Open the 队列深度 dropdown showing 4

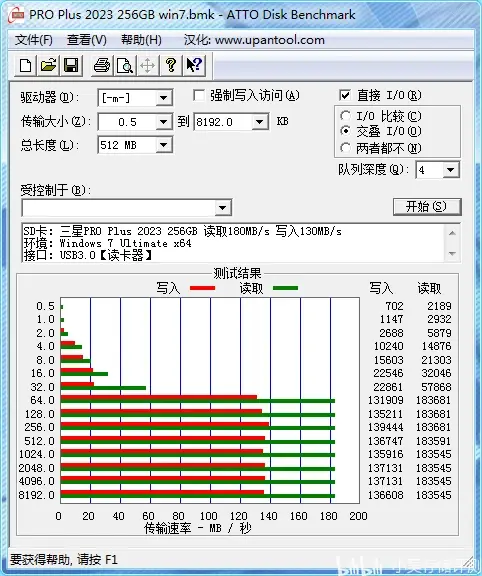(451, 170)
